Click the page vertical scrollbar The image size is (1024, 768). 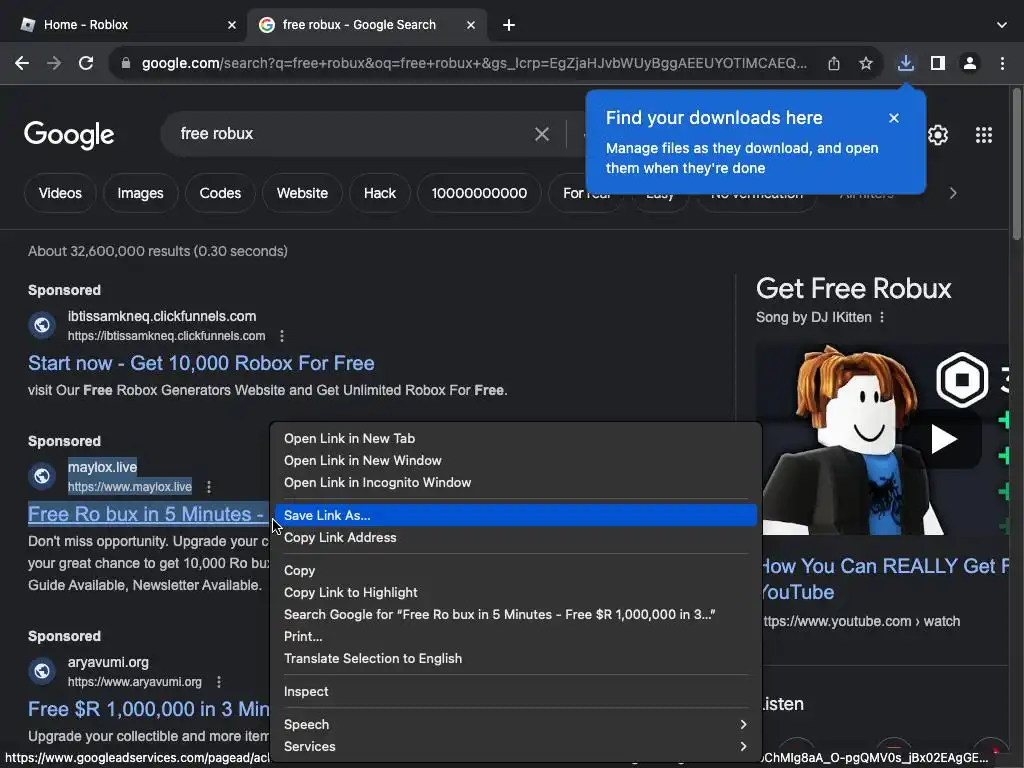[x=1016, y=163]
